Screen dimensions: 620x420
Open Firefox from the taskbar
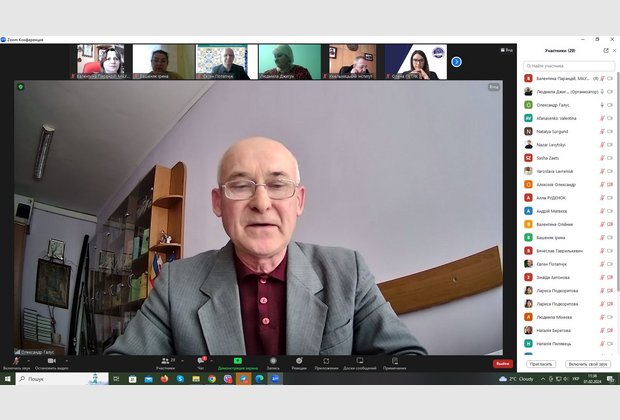tap(164, 379)
